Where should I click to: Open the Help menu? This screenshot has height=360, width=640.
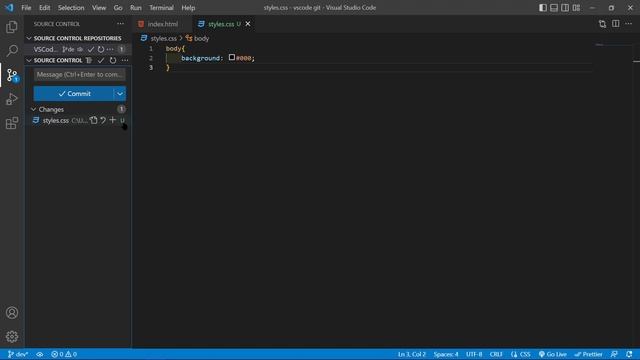(x=188, y=8)
